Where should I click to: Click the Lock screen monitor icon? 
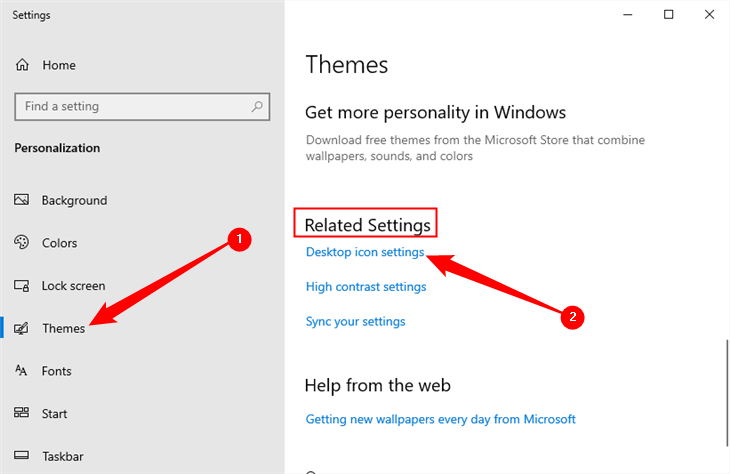(x=22, y=286)
